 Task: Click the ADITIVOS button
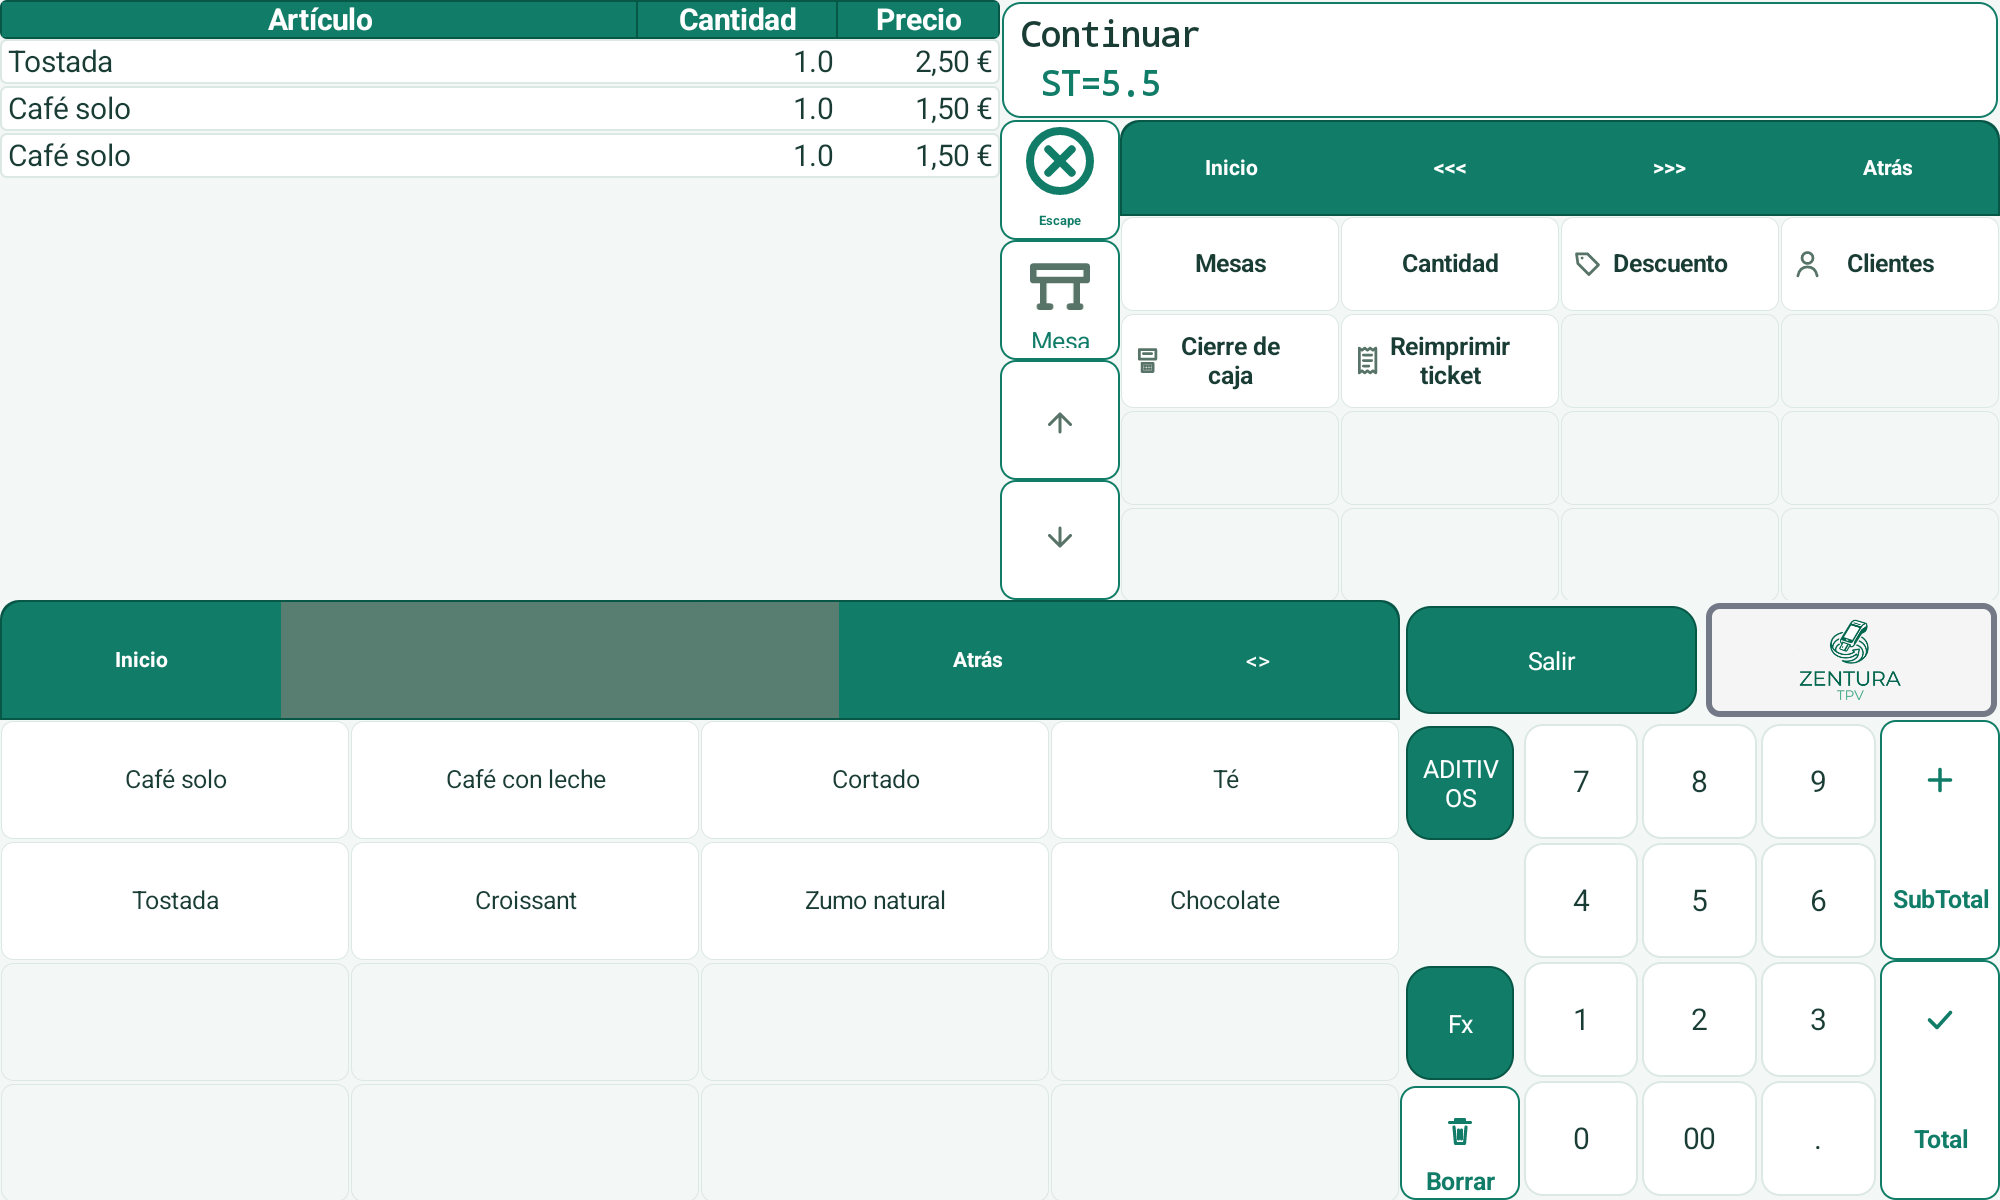coord(1460,783)
